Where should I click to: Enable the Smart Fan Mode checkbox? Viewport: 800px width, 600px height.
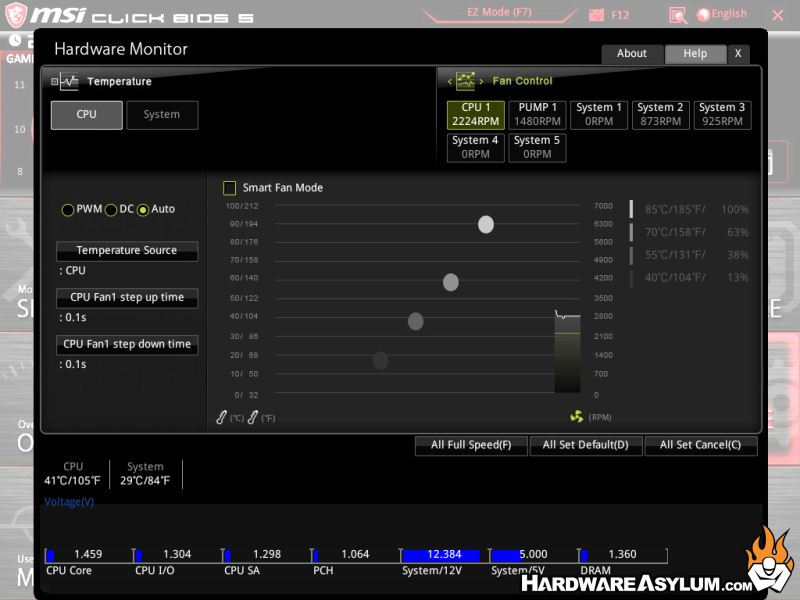click(230, 188)
